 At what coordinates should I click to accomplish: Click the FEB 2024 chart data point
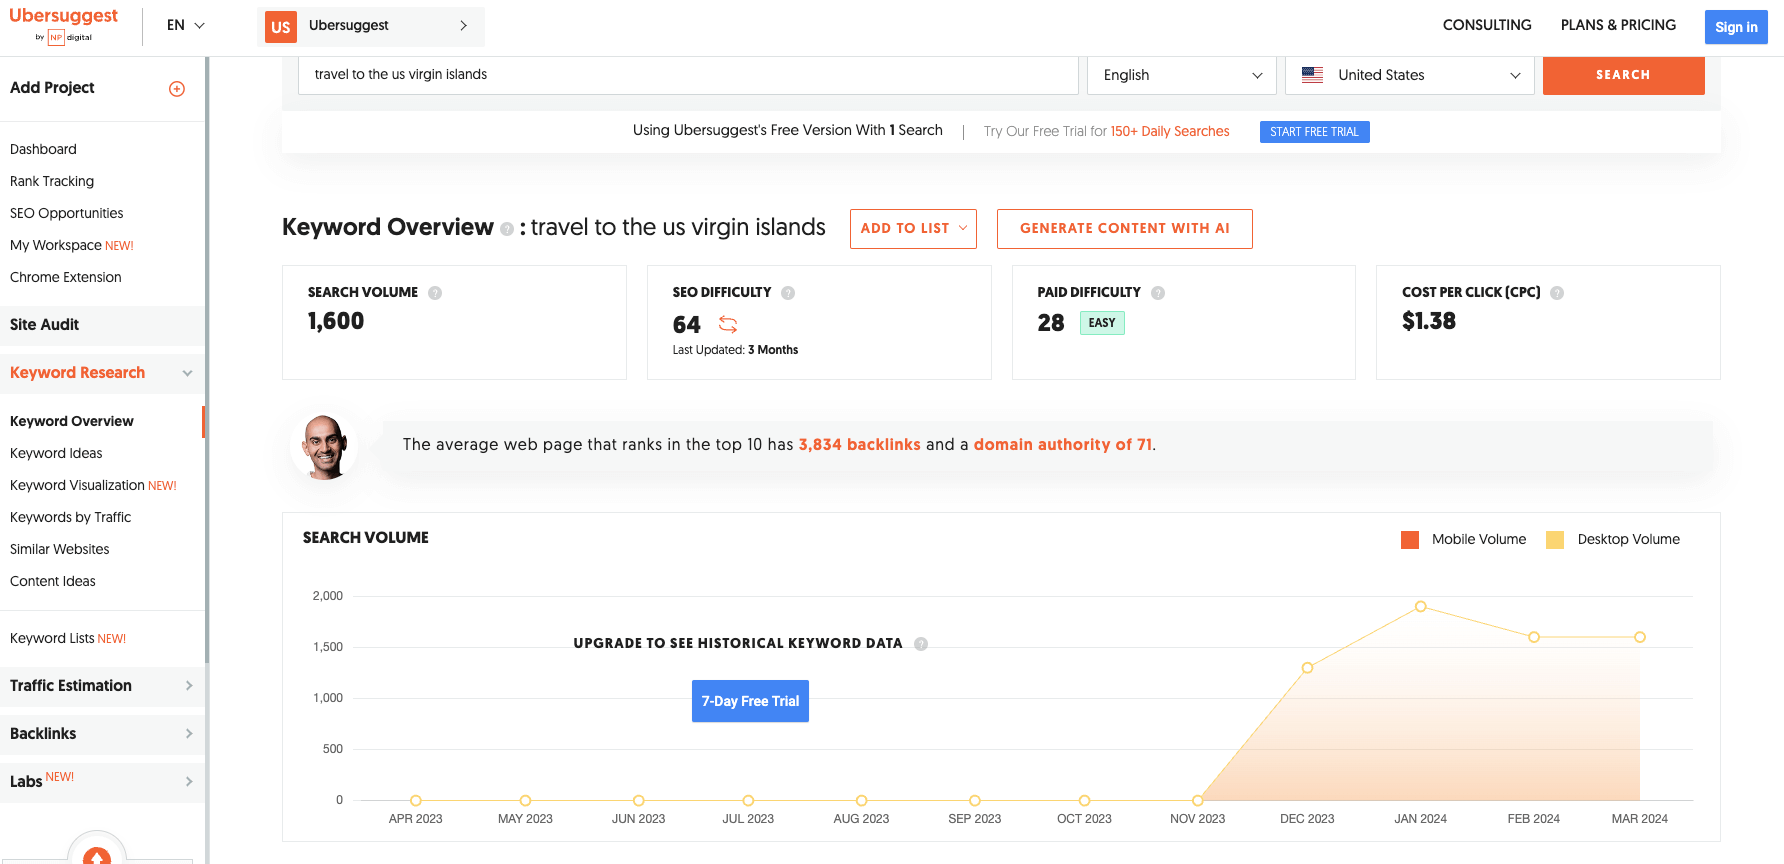point(1534,637)
